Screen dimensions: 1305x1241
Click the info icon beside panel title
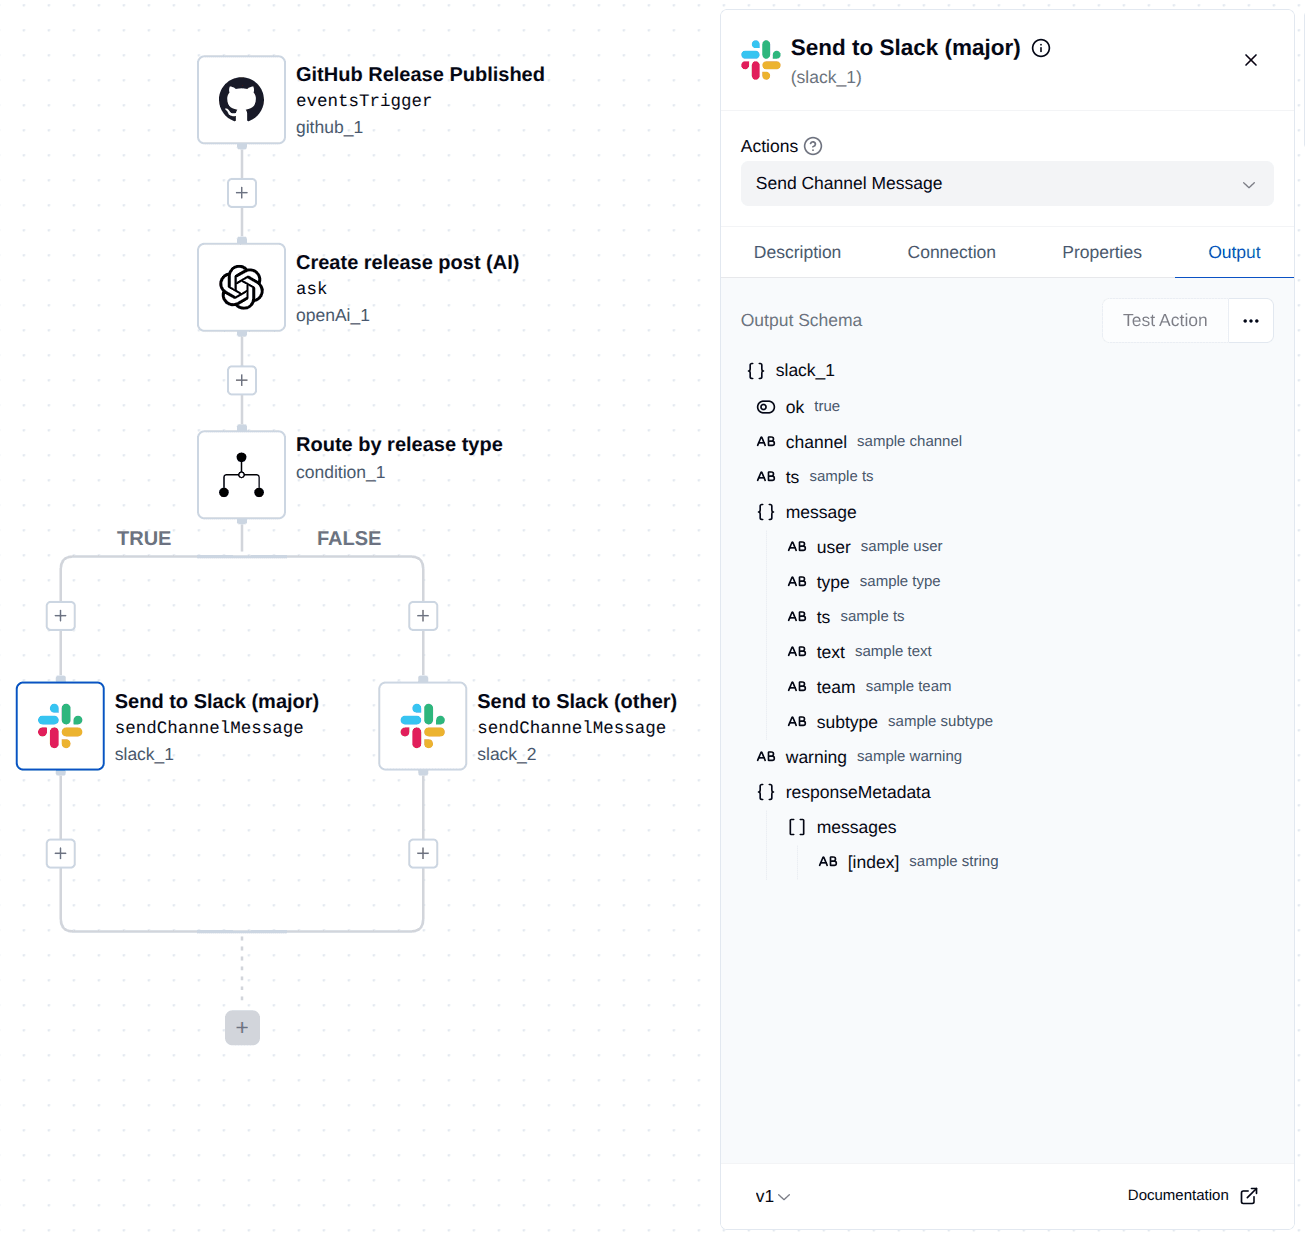(x=1041, y=48)
